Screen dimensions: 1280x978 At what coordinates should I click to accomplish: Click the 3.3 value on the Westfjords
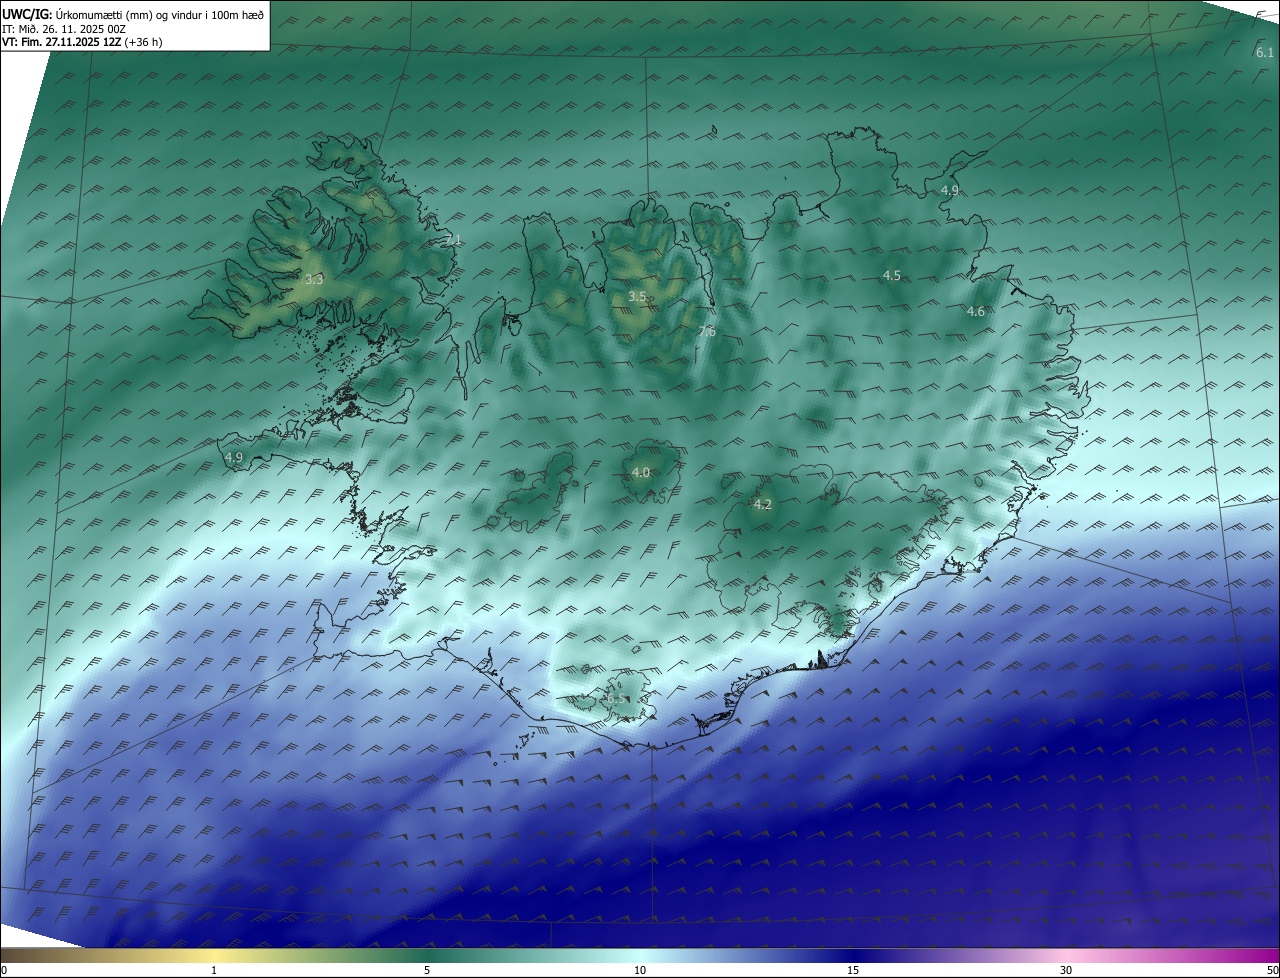(314, 280)
